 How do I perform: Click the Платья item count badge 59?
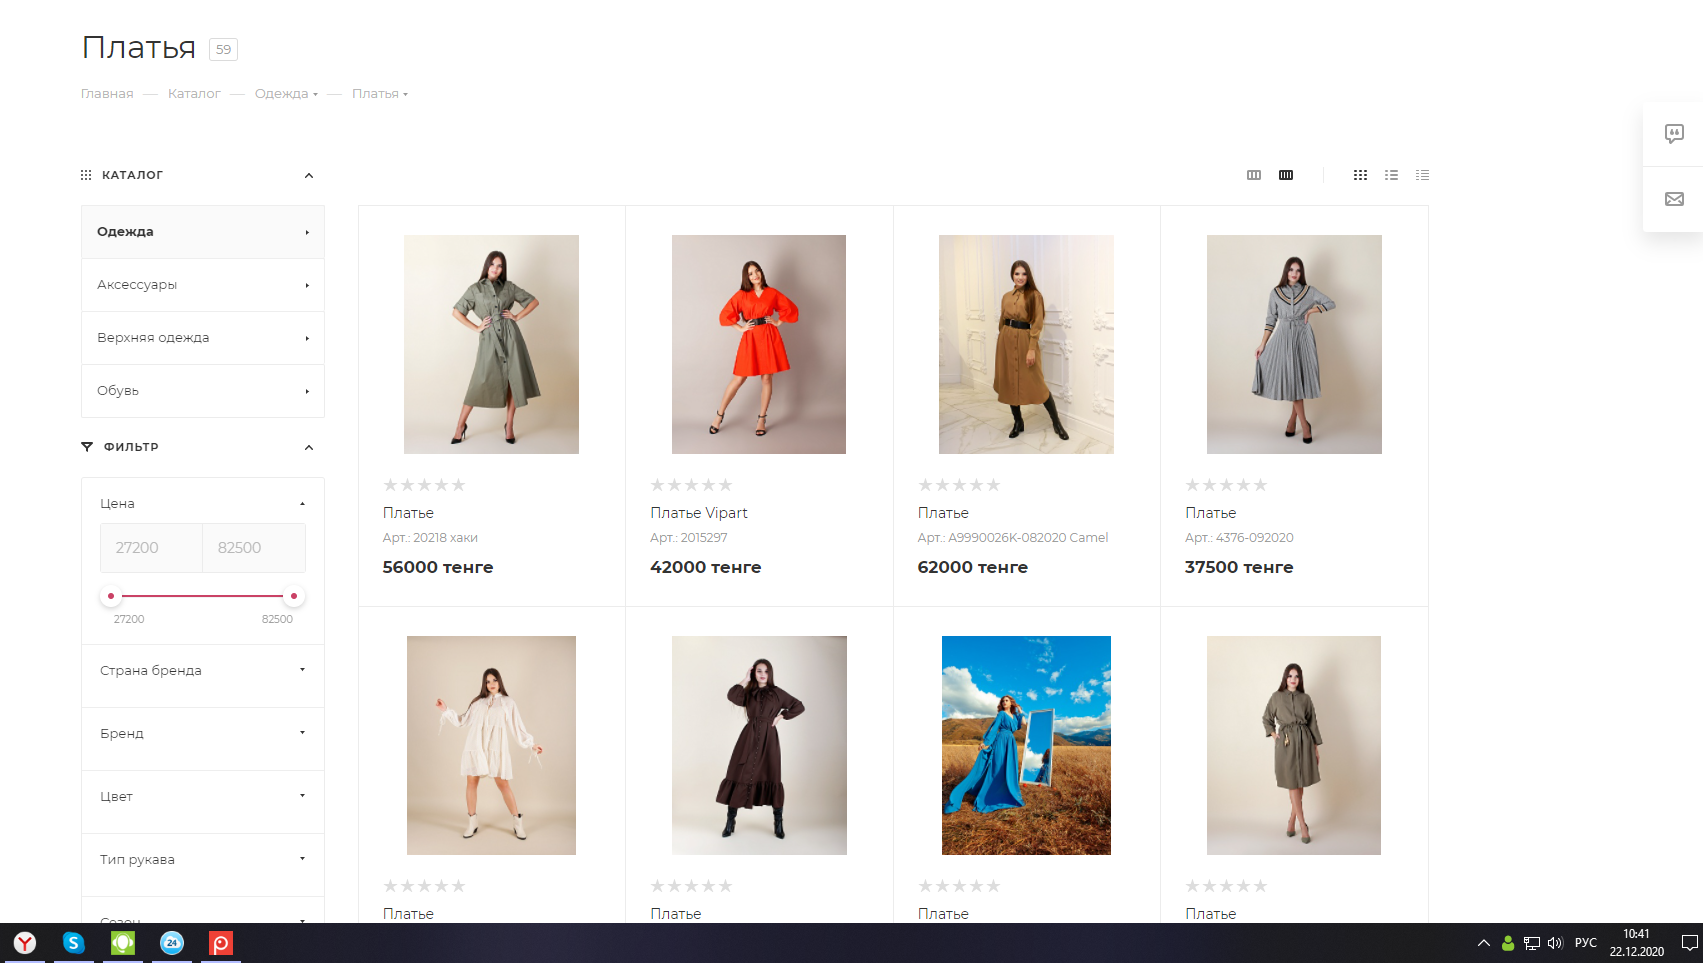pyautogui.click(x=223, y=49)
